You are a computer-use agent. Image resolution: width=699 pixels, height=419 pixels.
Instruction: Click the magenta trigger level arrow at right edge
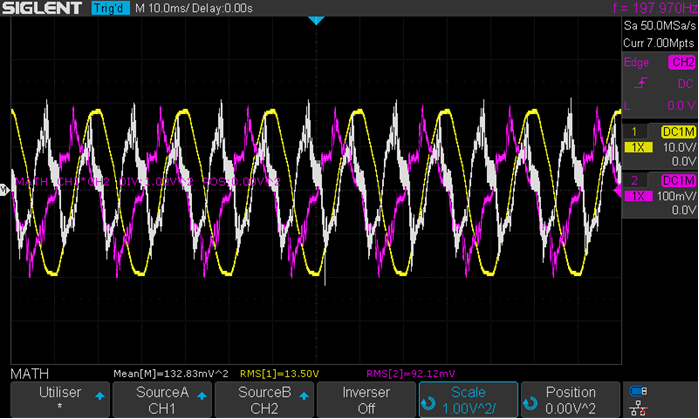coord(618,191)
